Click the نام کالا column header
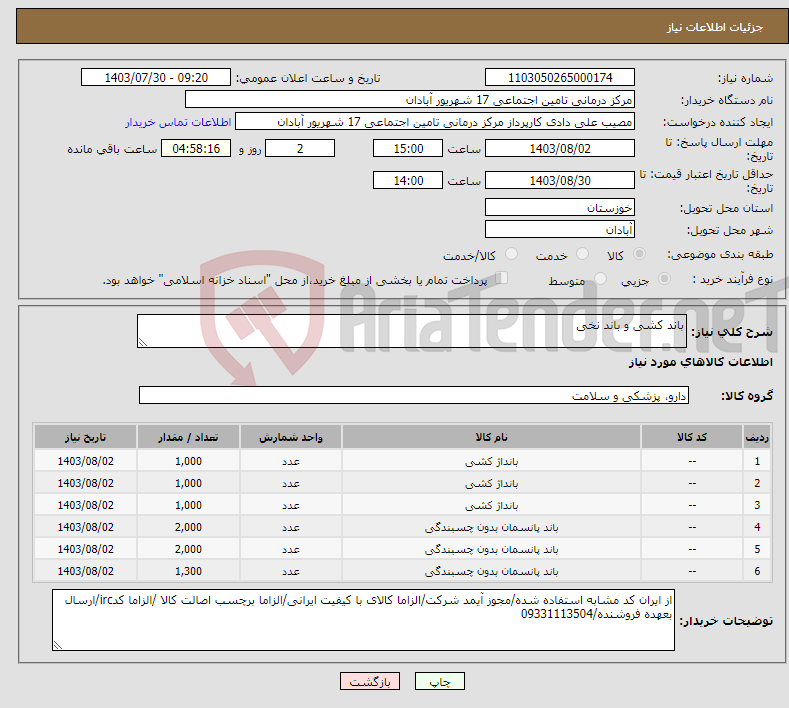The width and height of the screenshot is (789, 708). 492,437
